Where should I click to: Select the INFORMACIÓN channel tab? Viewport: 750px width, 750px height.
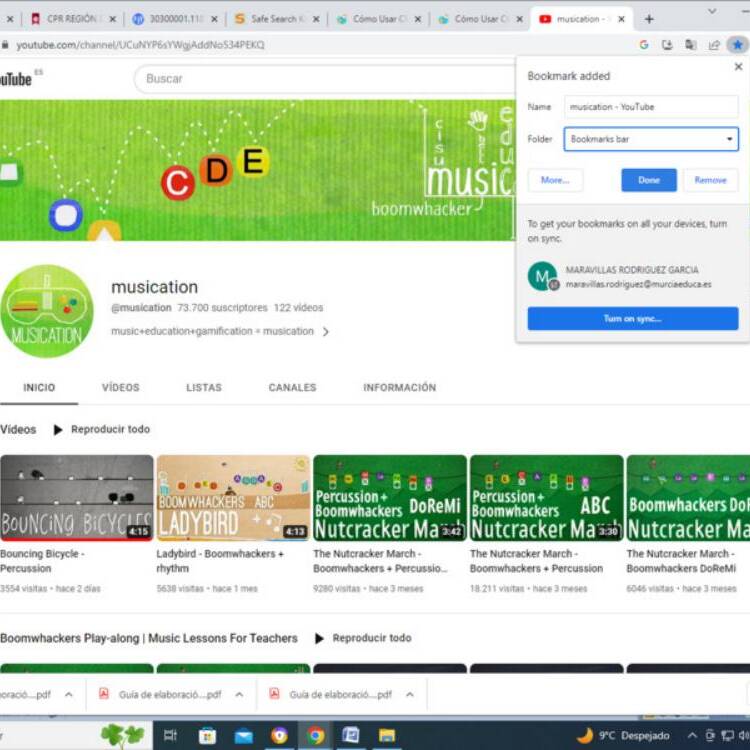click(x=399, y=387)
